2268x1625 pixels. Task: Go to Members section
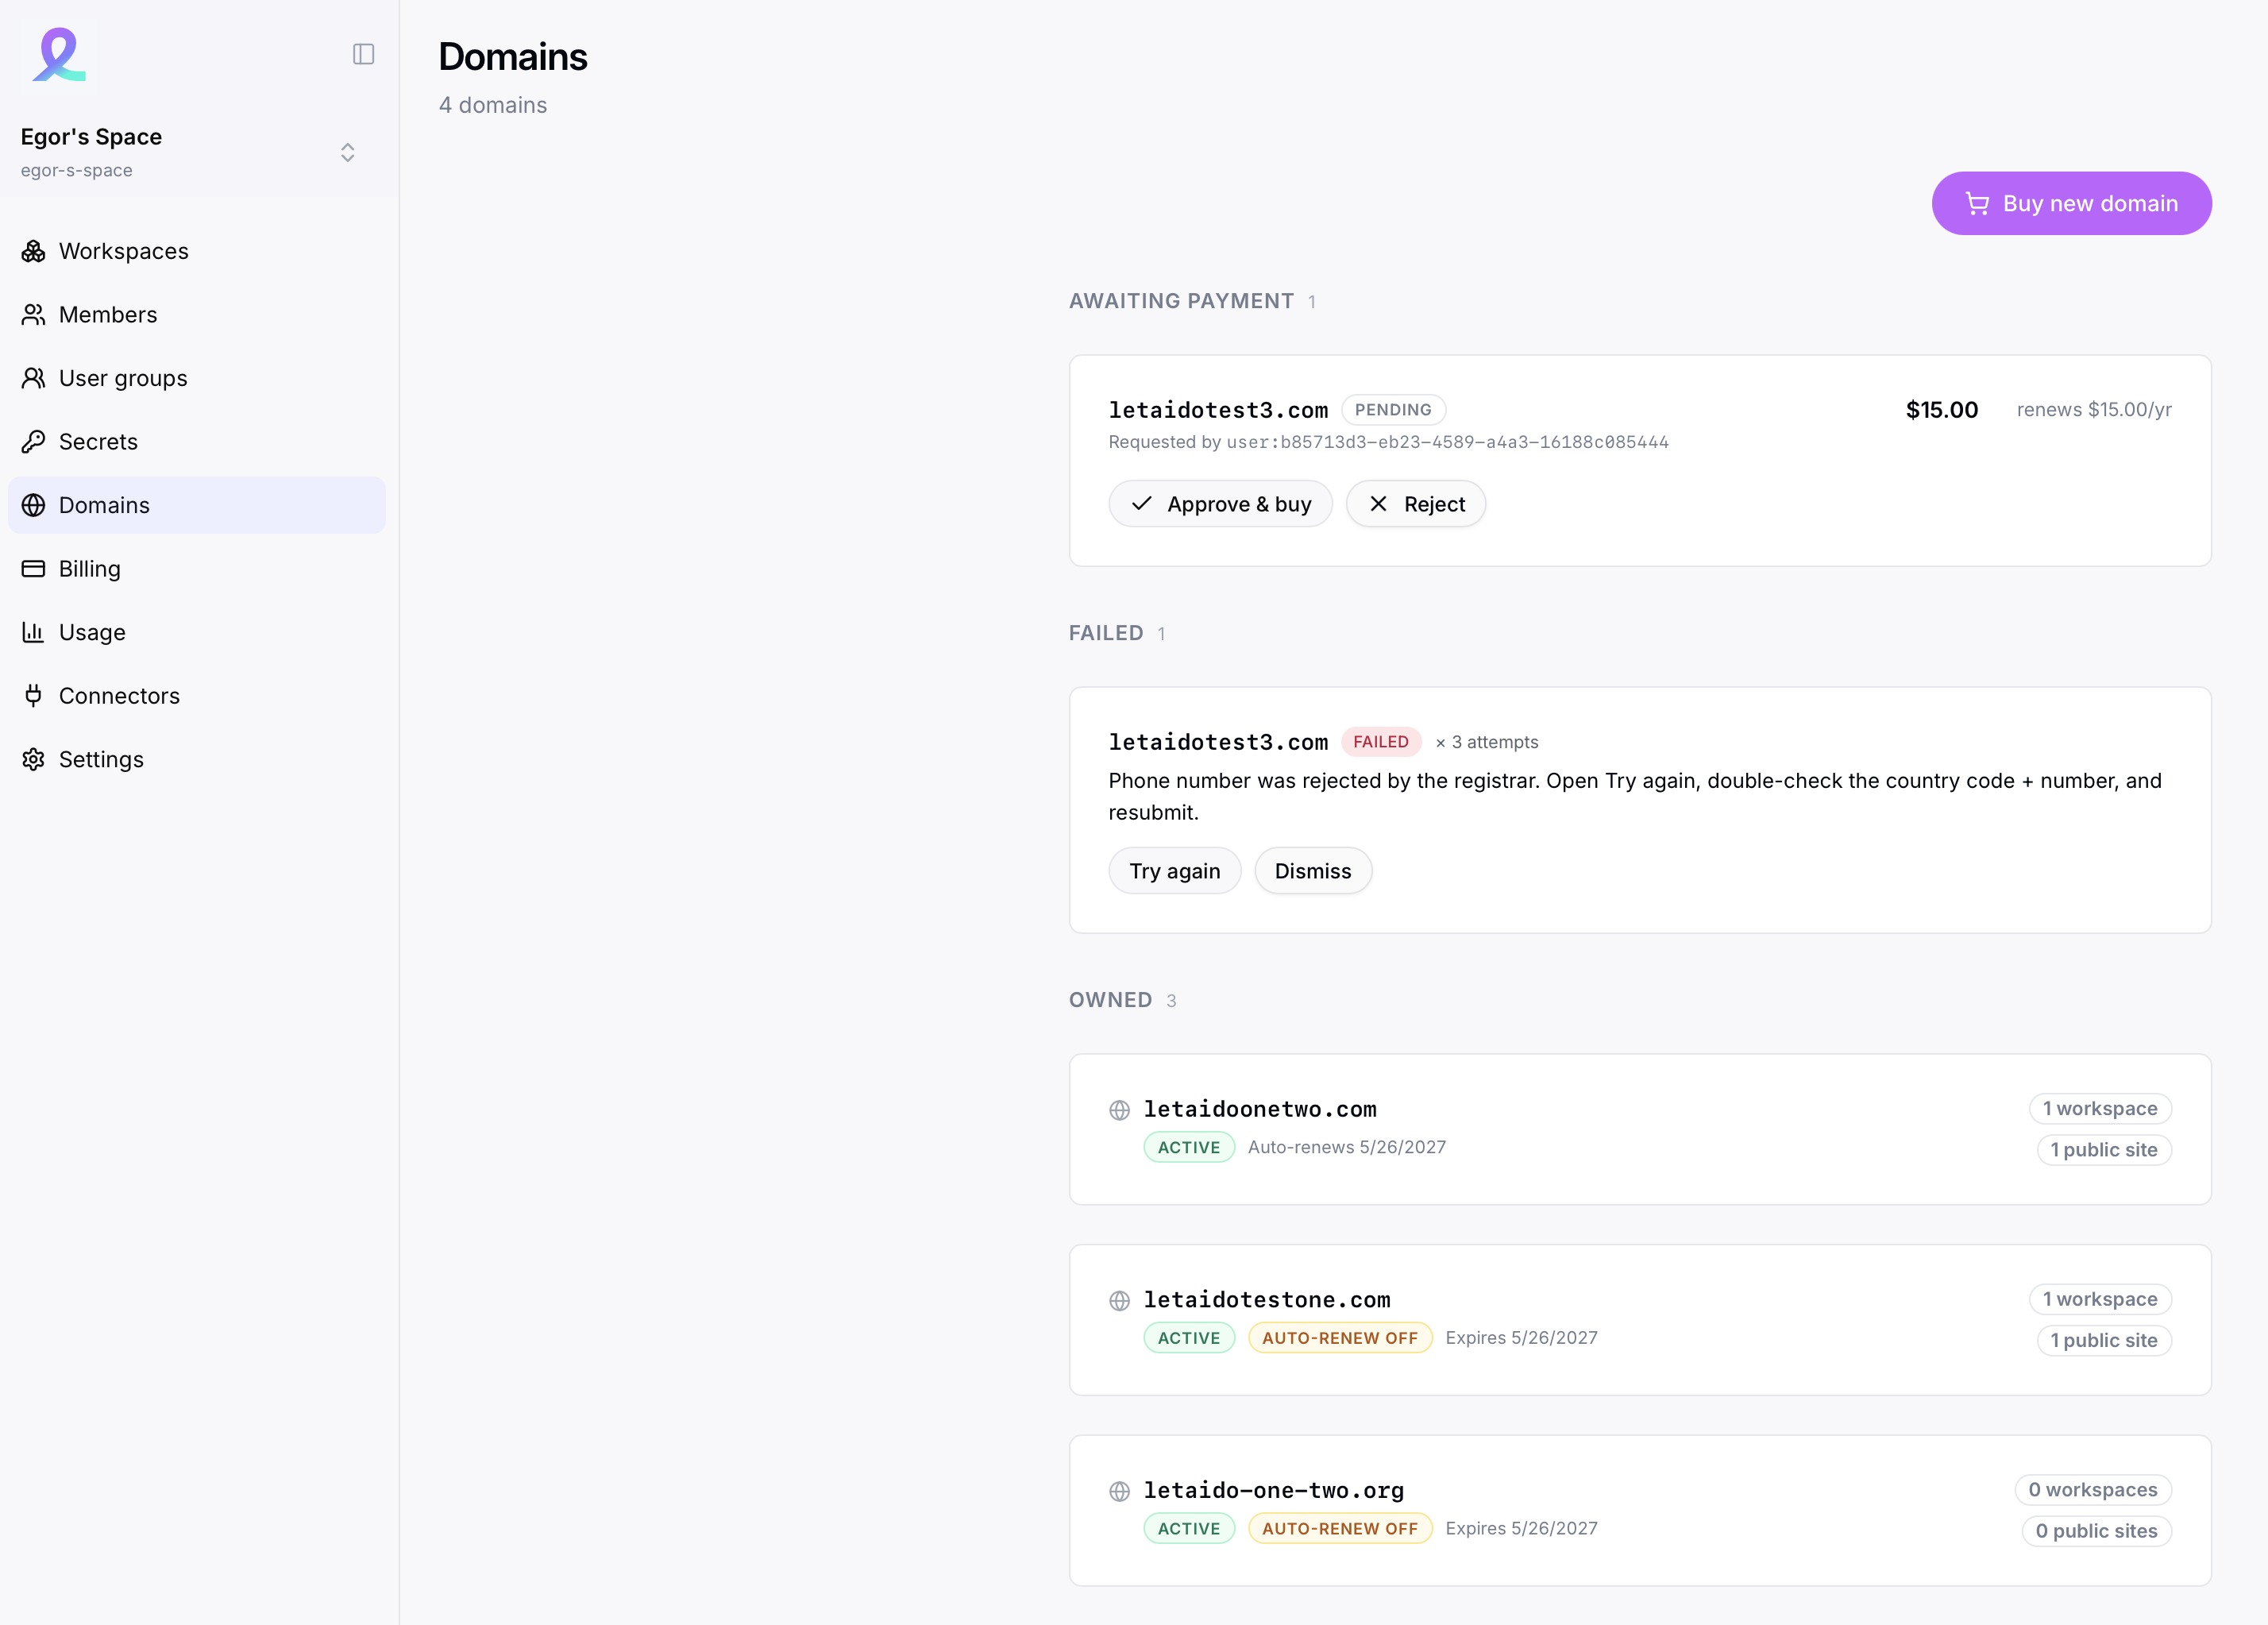click(197, 315)
